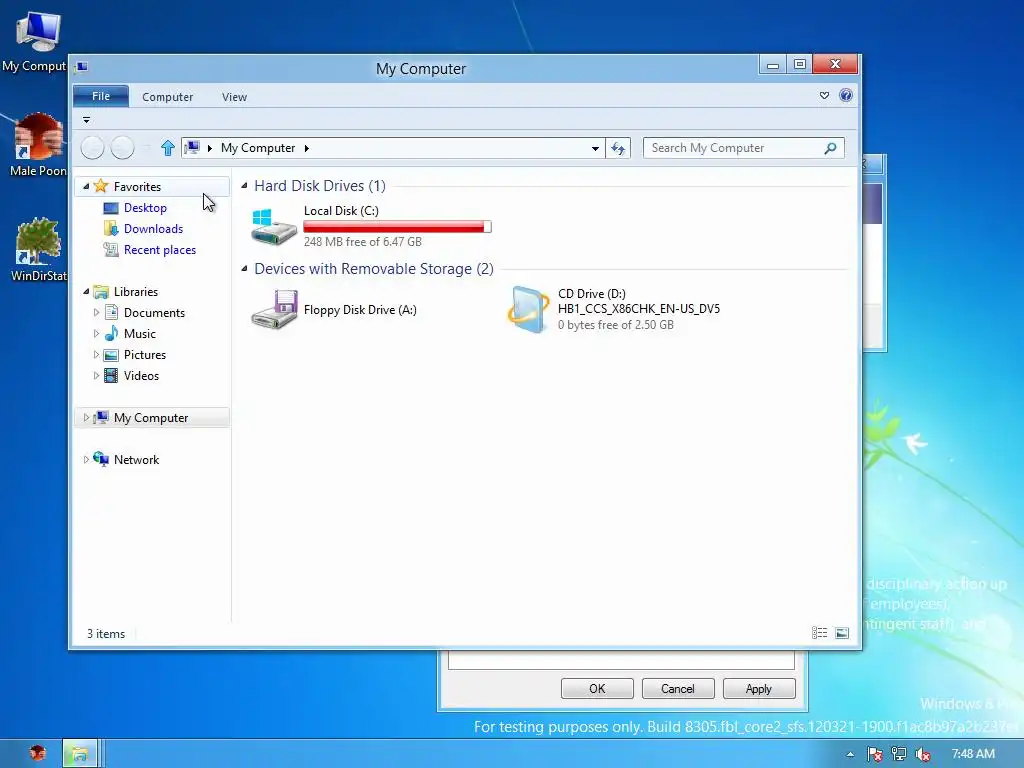This screenshot has width=1024, height=768.
Task: Click the File Explorer taskbar button
Action: click(x=80, y=754)
